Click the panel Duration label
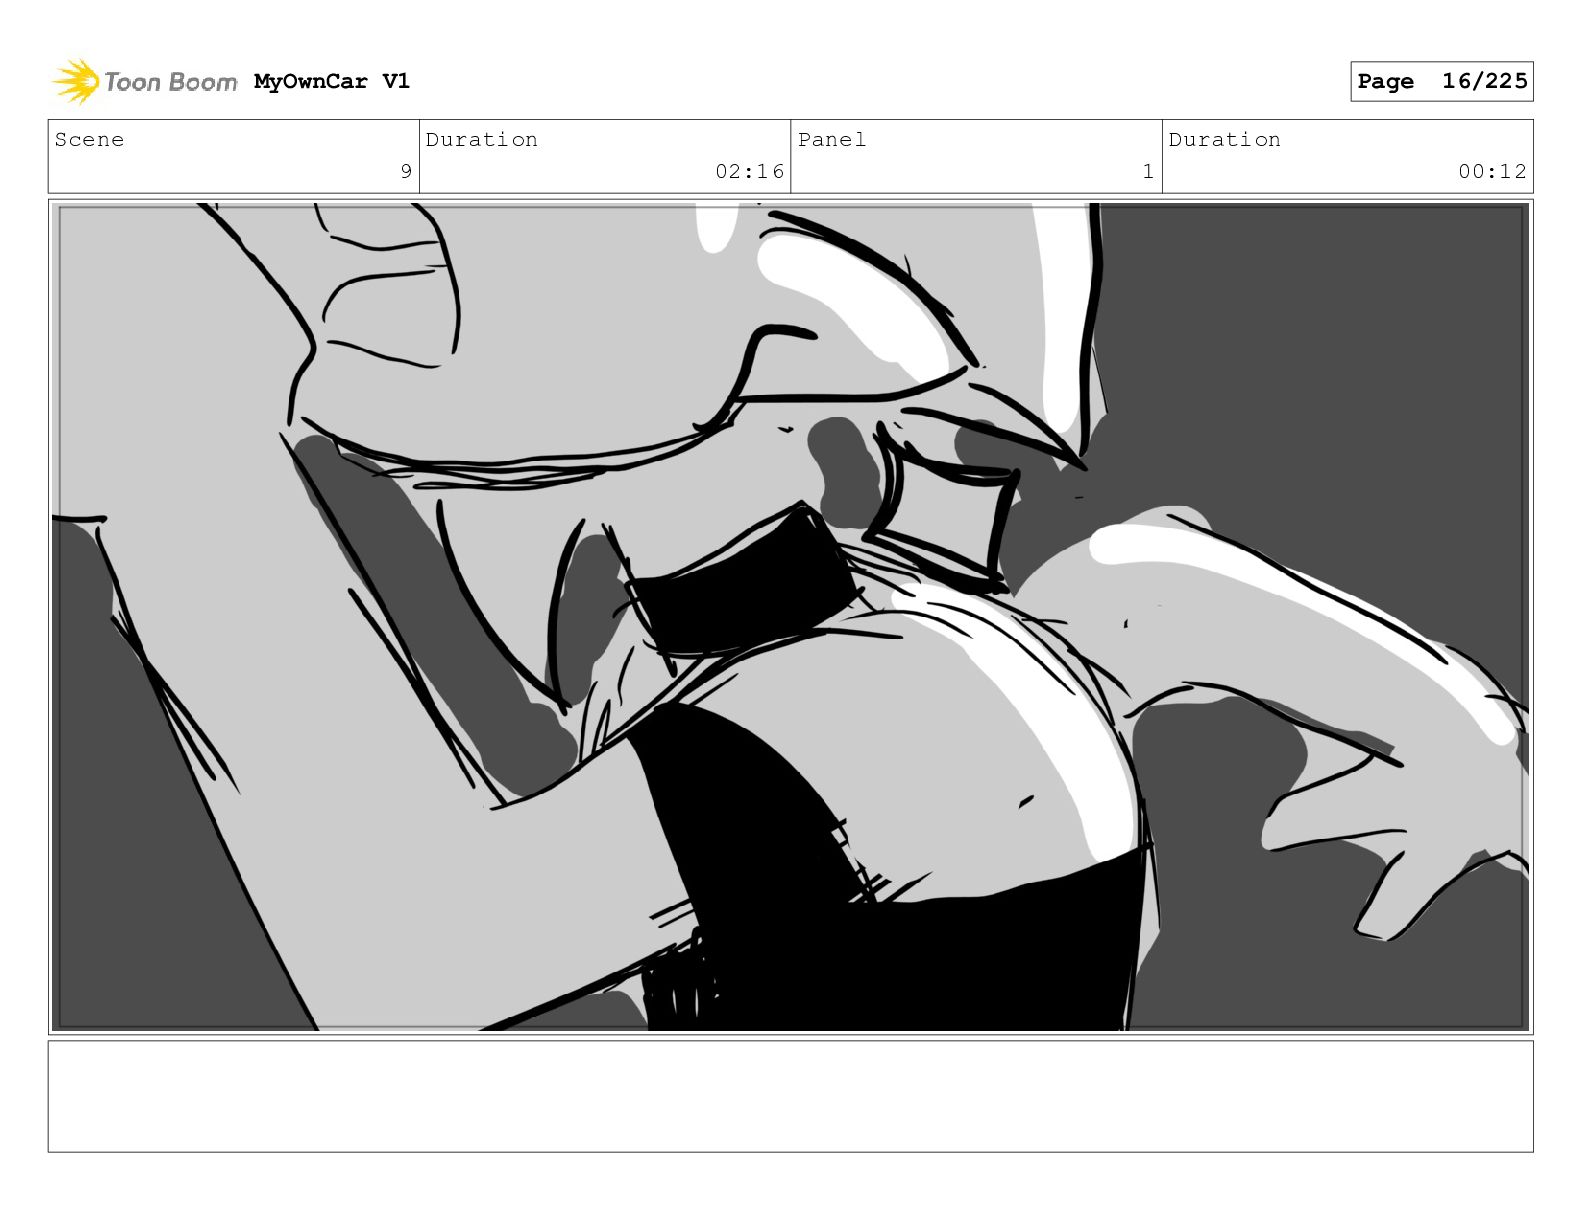The image size is (1584, 1224). pyautogui.click(x=1224, y=140)
